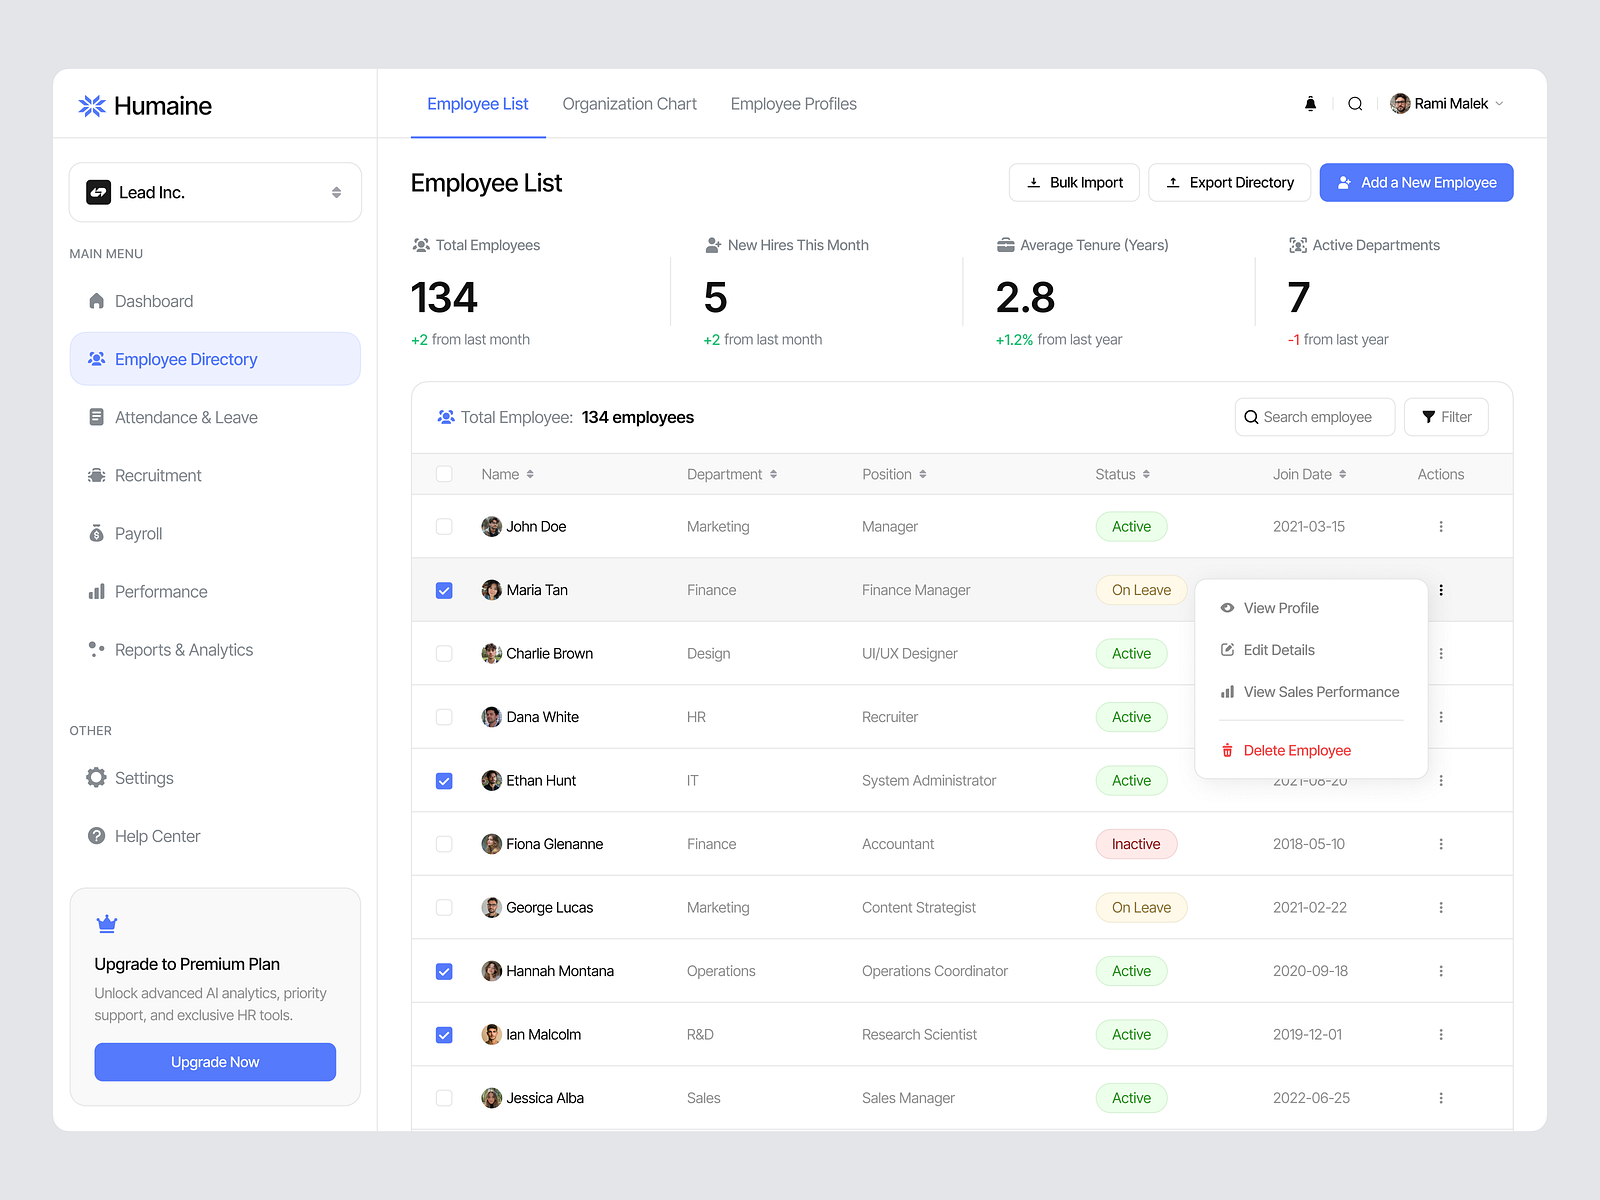This screenshot has width=1600, height=1200.
Task: Click the notification bell icon
Action: click(x=1310, y=103)
